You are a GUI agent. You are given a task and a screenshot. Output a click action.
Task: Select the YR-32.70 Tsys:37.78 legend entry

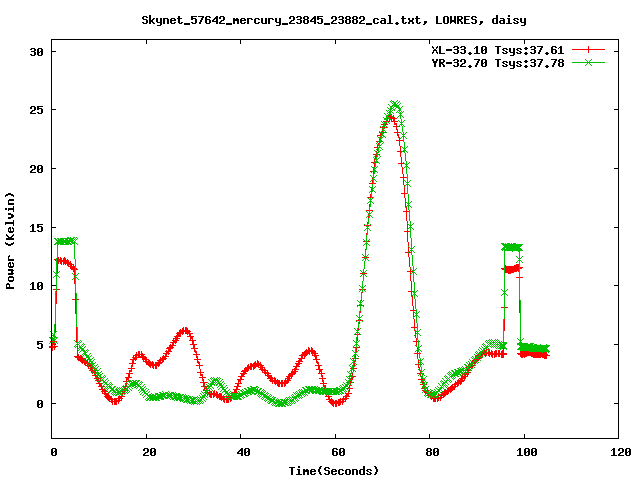pyautogui.click(x=498, y=63)
